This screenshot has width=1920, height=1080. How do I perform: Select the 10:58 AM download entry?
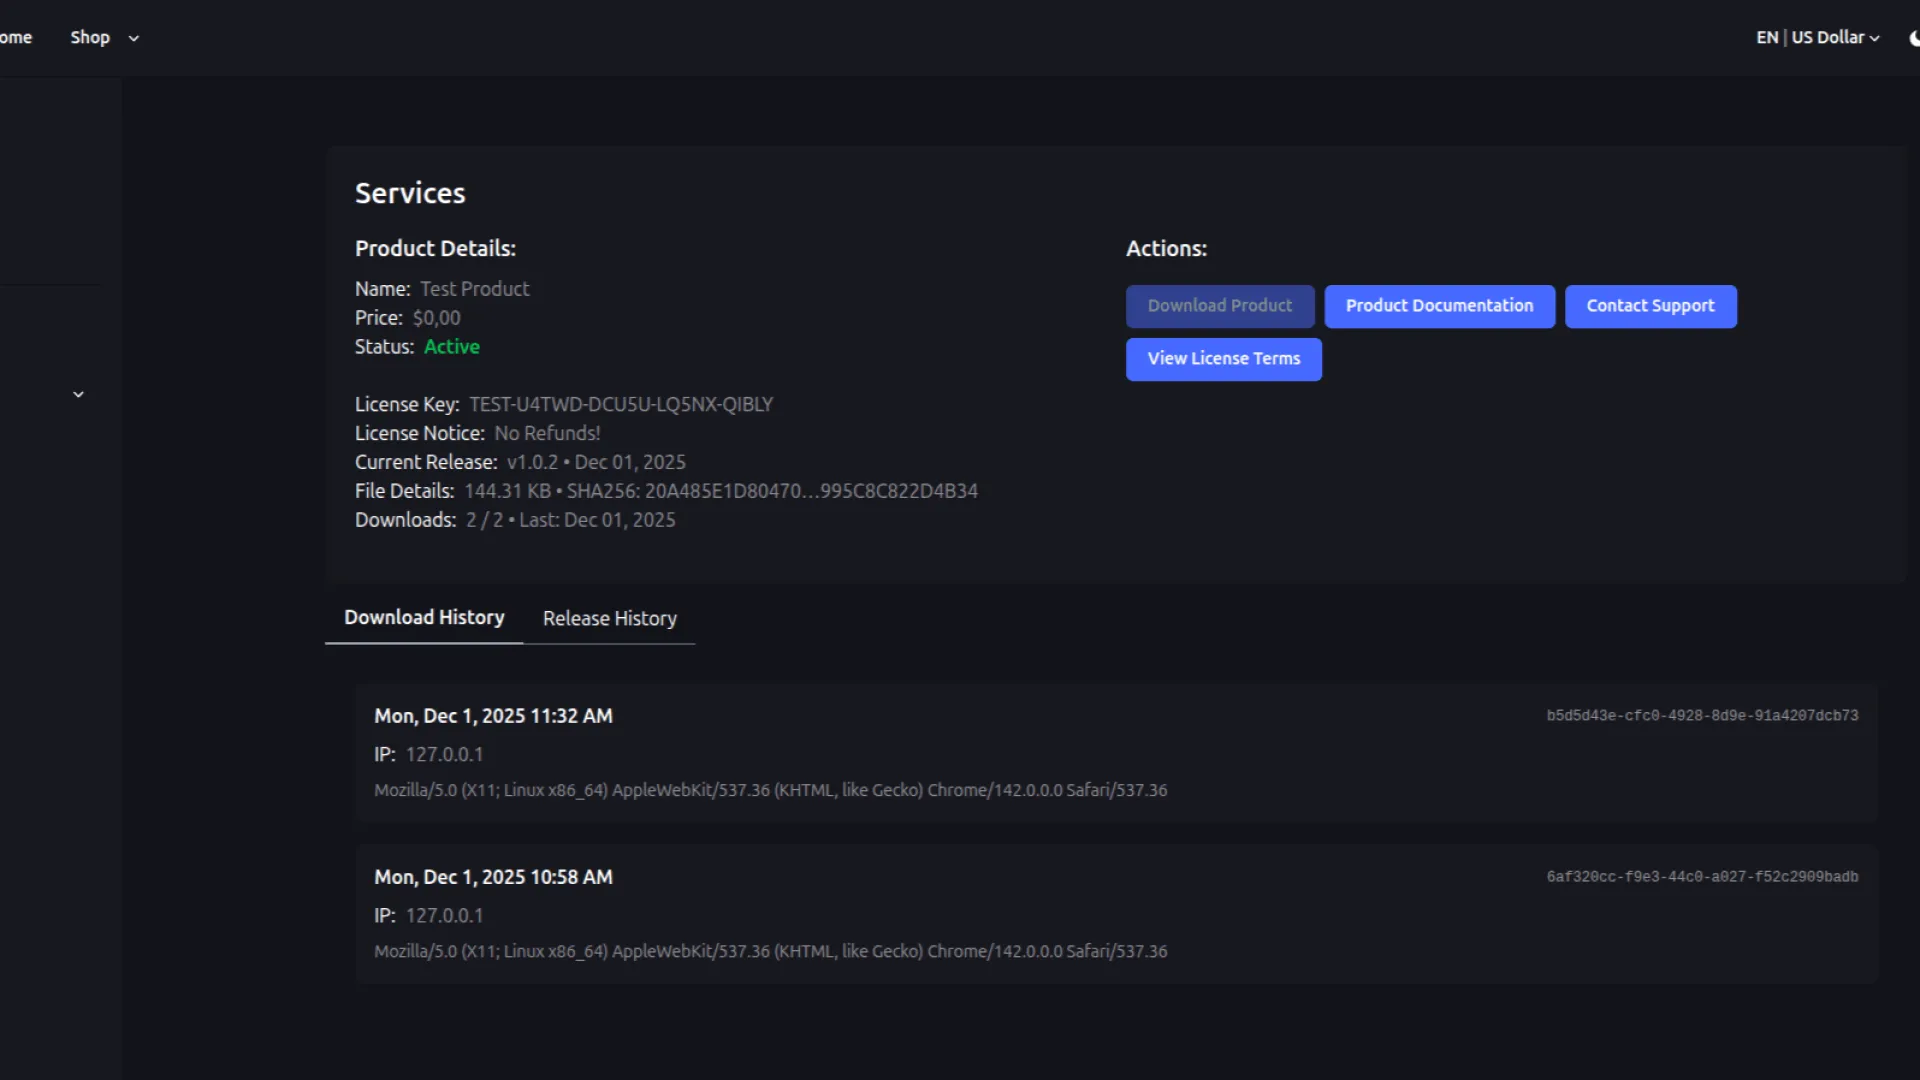tap(493, 877)
